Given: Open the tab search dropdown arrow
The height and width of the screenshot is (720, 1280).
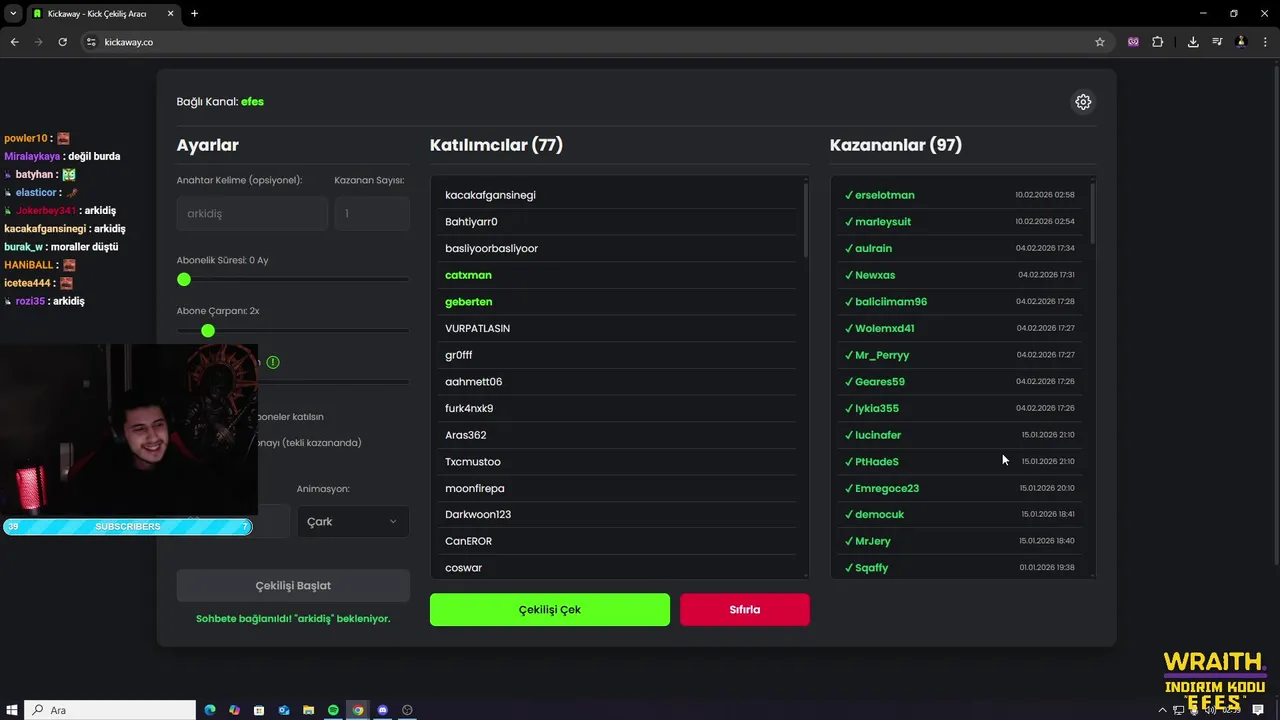Looking at the screenshot, I should 13,14.
